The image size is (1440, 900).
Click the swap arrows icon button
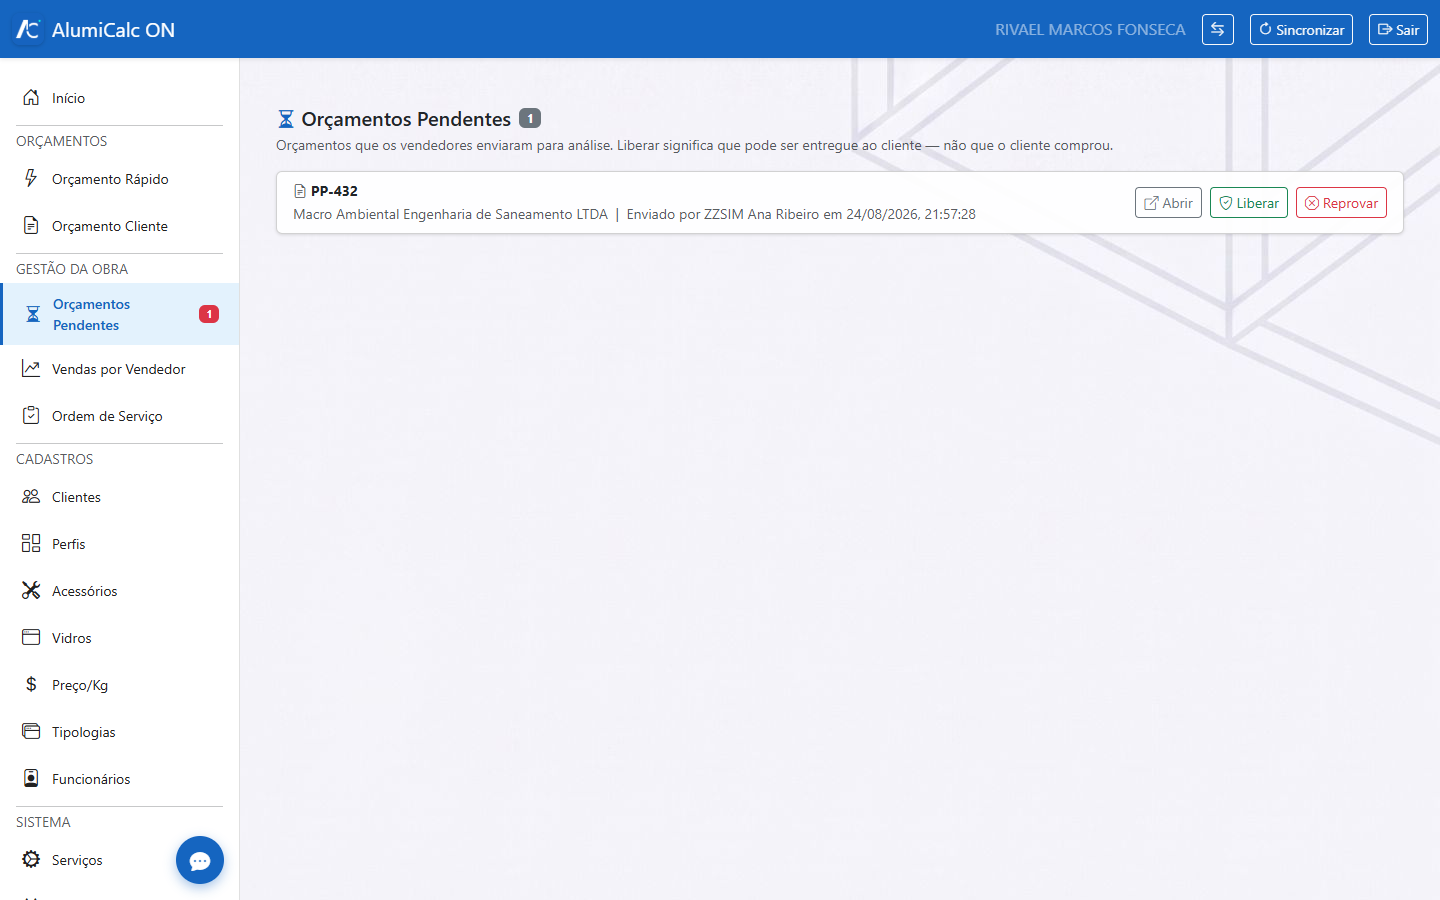(x=1217, y=29)
